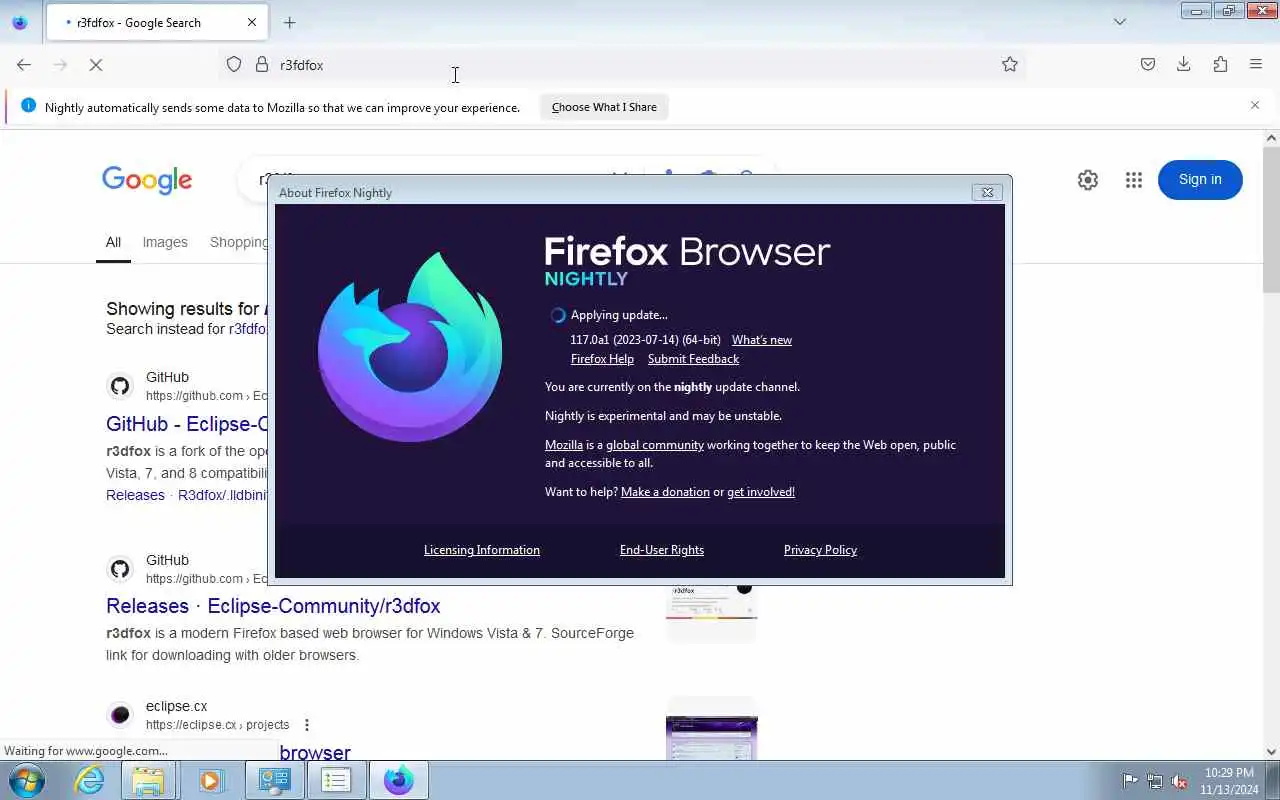Open Licensing Information link

point(482,550)
